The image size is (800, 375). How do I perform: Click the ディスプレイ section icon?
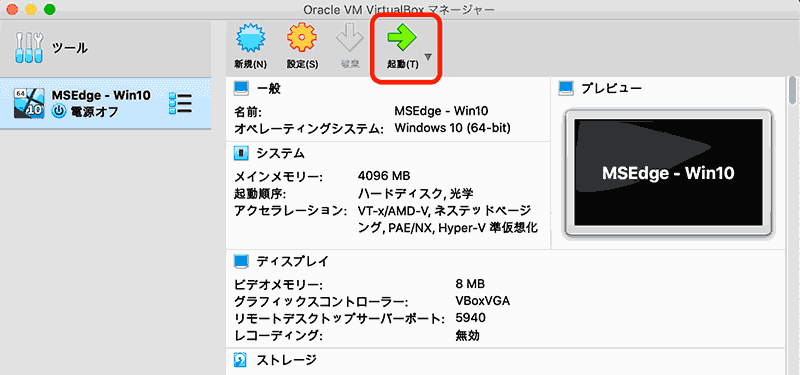click(241, 261)
